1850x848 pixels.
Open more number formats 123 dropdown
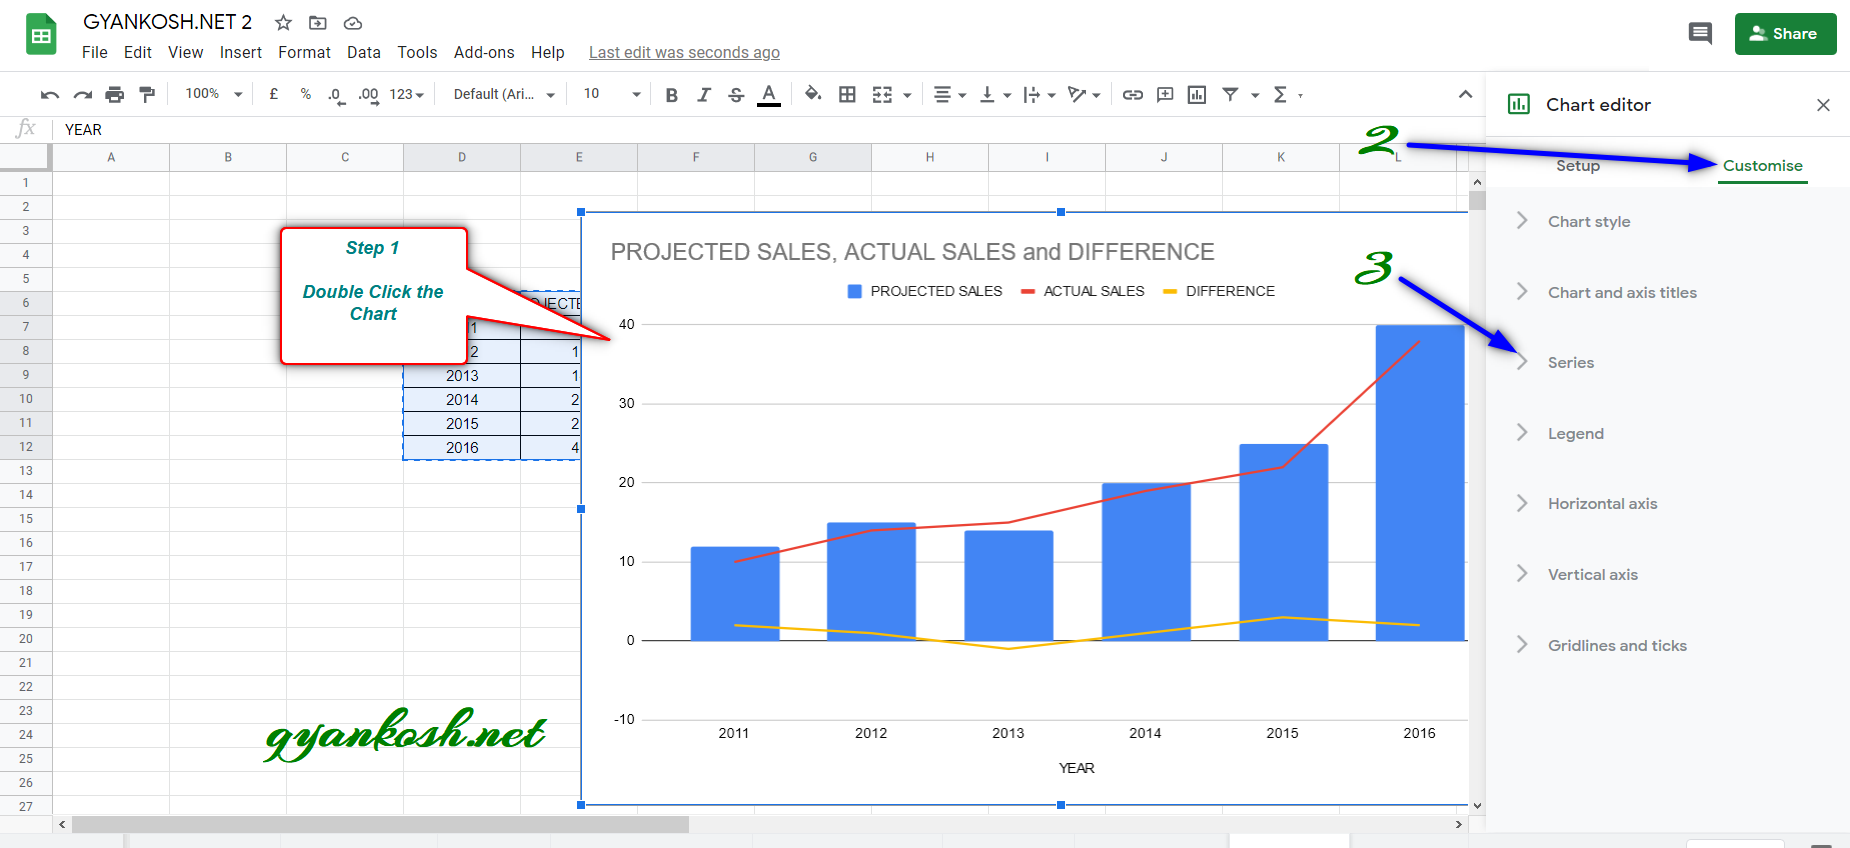point(406,95)
